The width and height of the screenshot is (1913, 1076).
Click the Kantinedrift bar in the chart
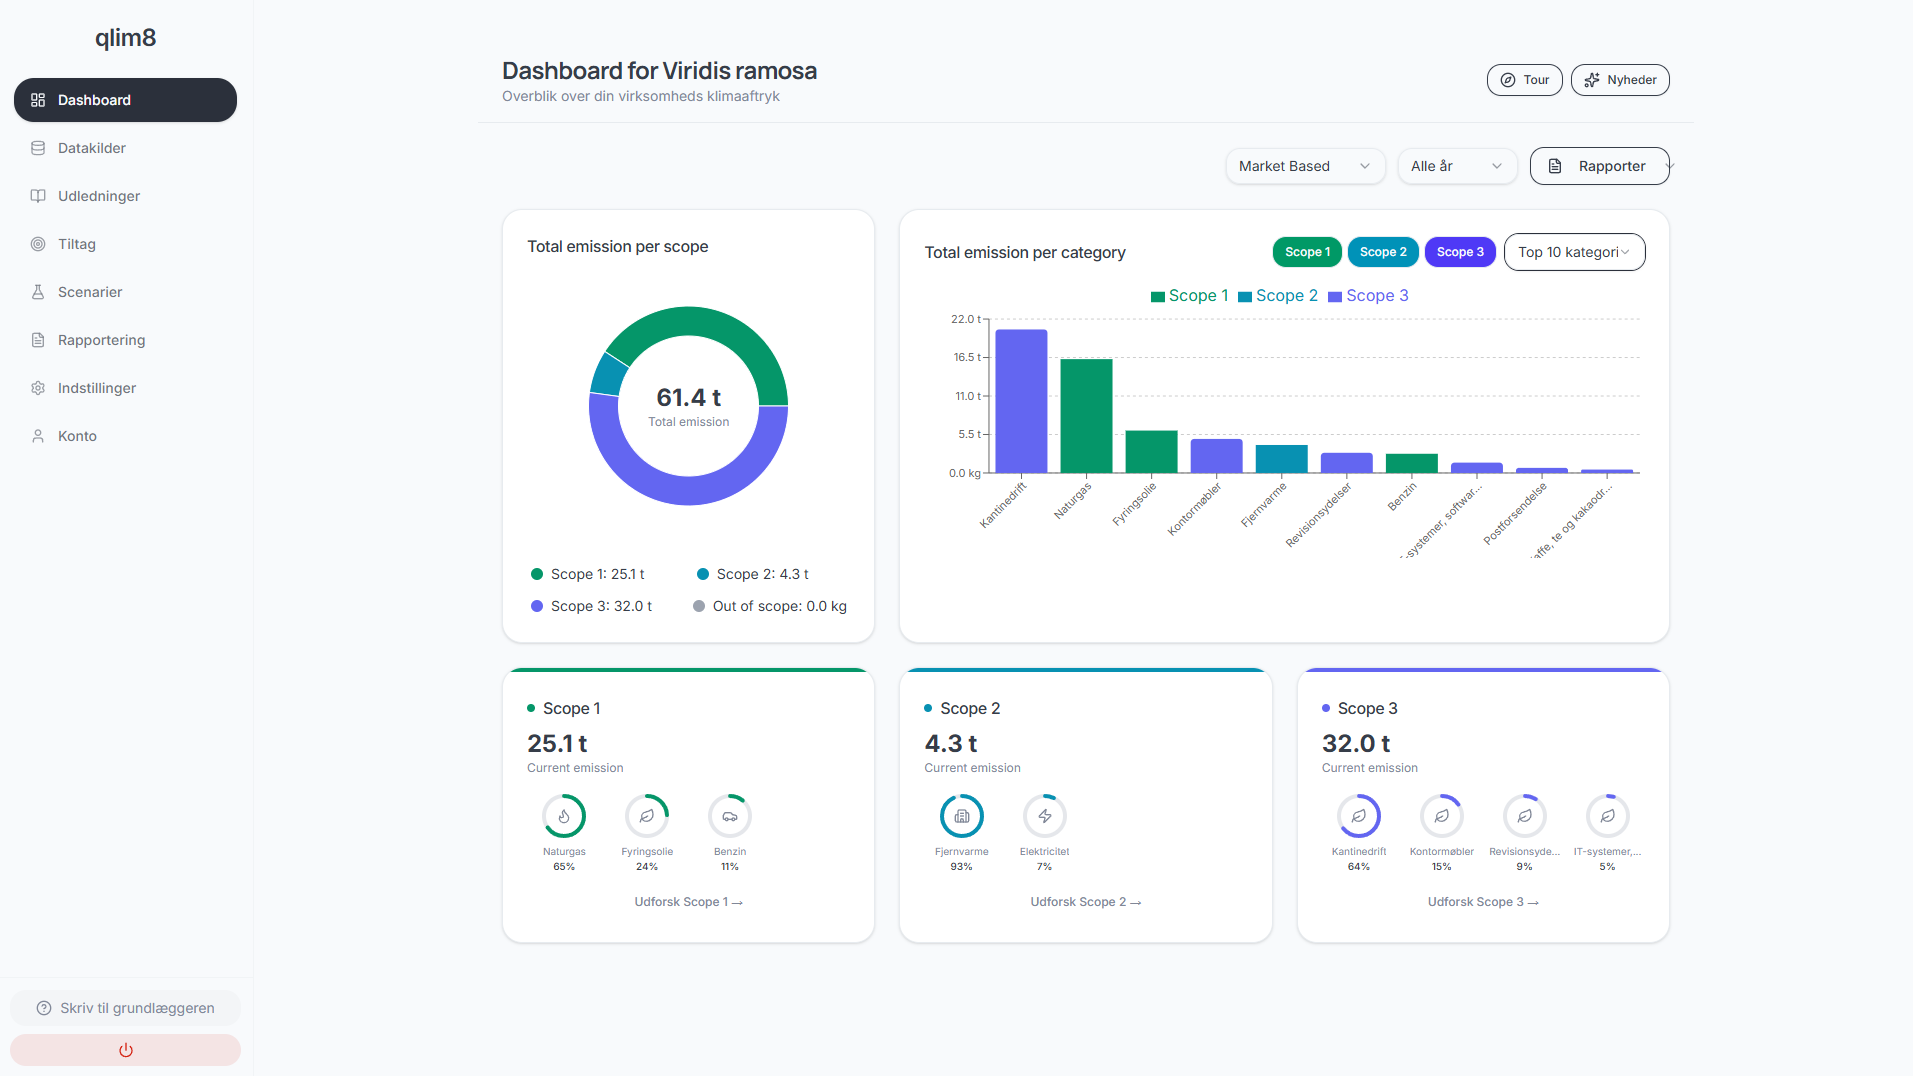(x=1021, y=400)
